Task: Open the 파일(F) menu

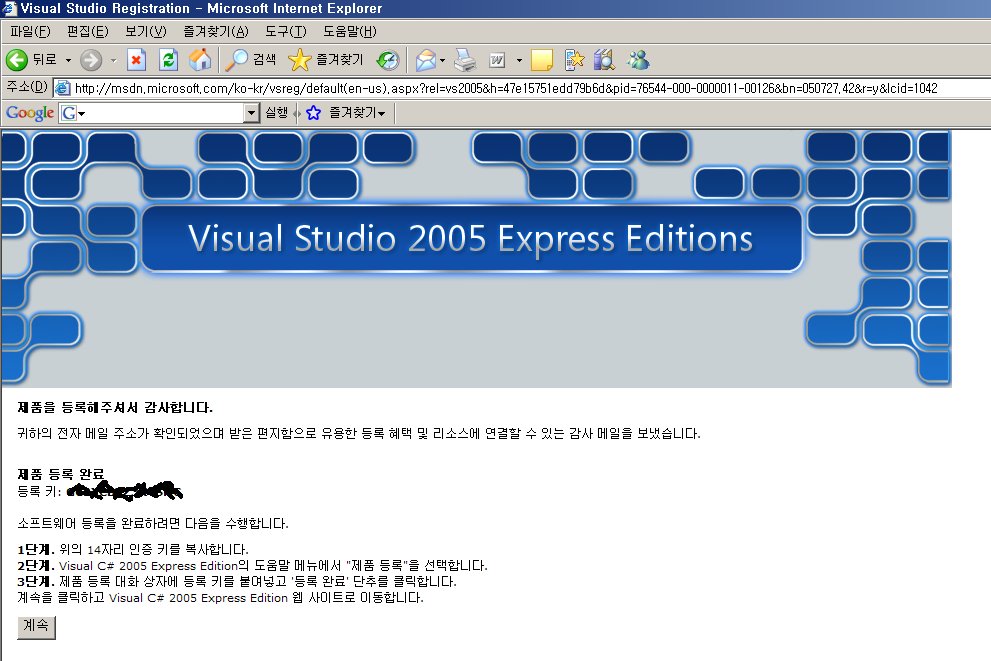Action: point(30,32)
